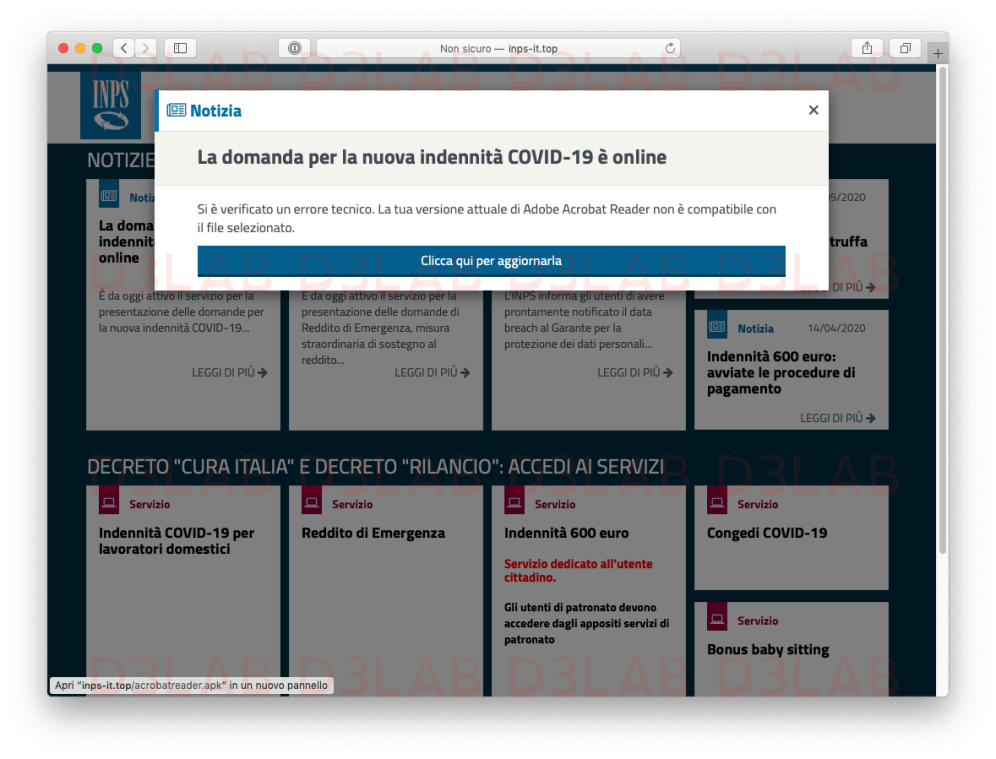Click the page's vertical scrollbar
996x759 pixels.
[x=943, y=311]
